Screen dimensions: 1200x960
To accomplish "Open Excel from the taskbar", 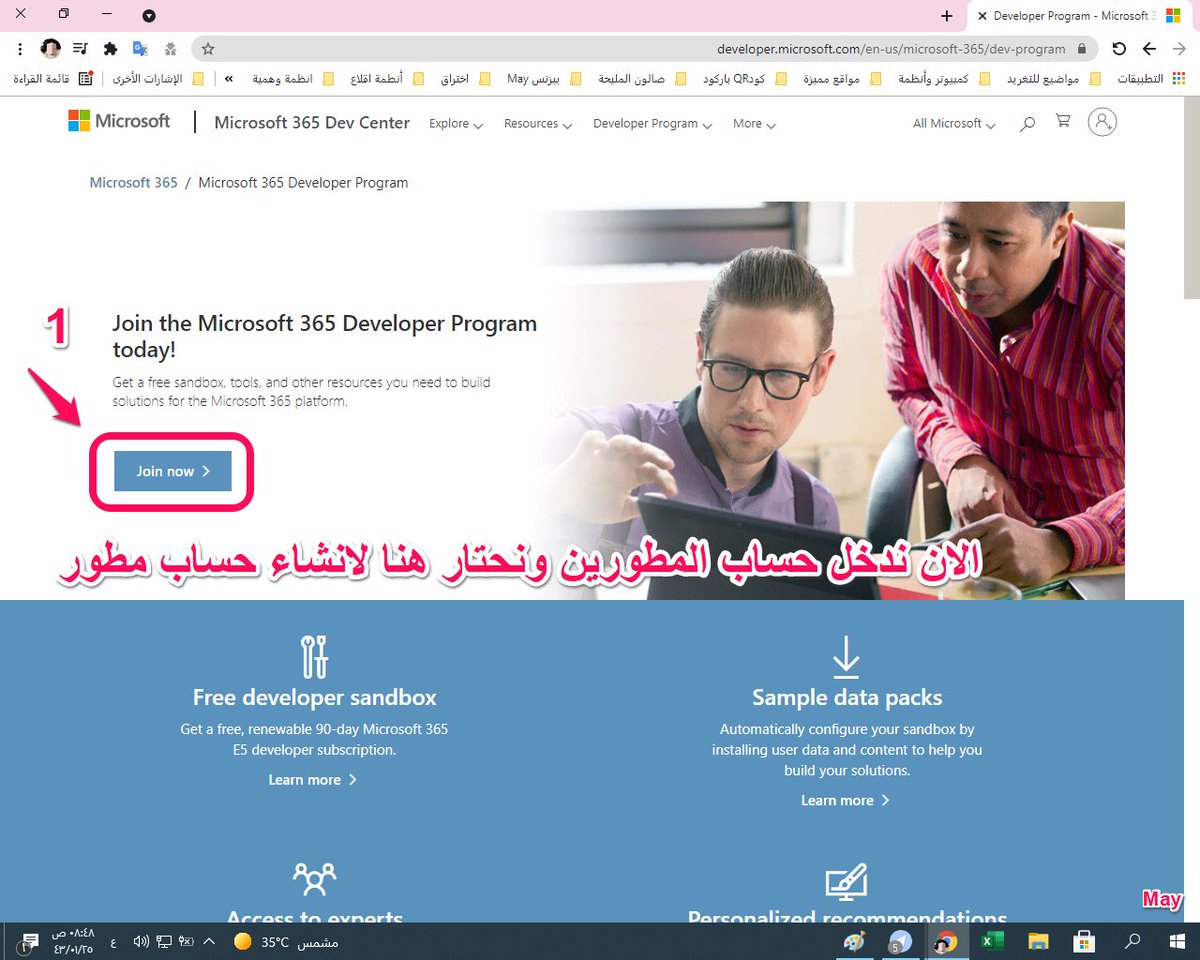I will click(x=992, y=941).
